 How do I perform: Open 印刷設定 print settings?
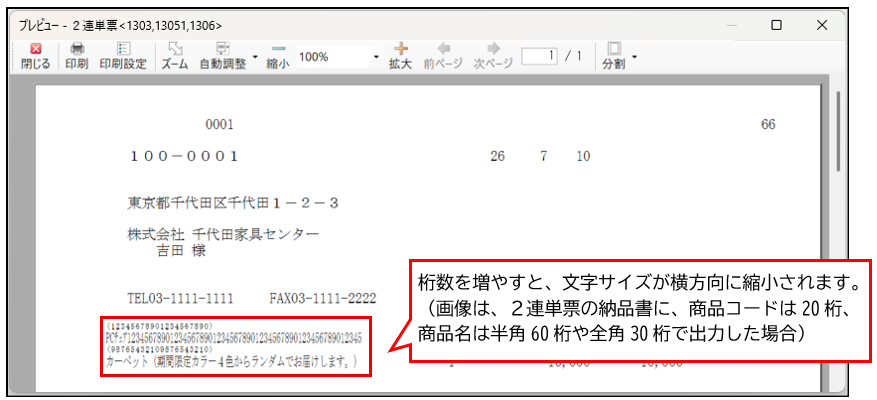(x=122, y=57)
